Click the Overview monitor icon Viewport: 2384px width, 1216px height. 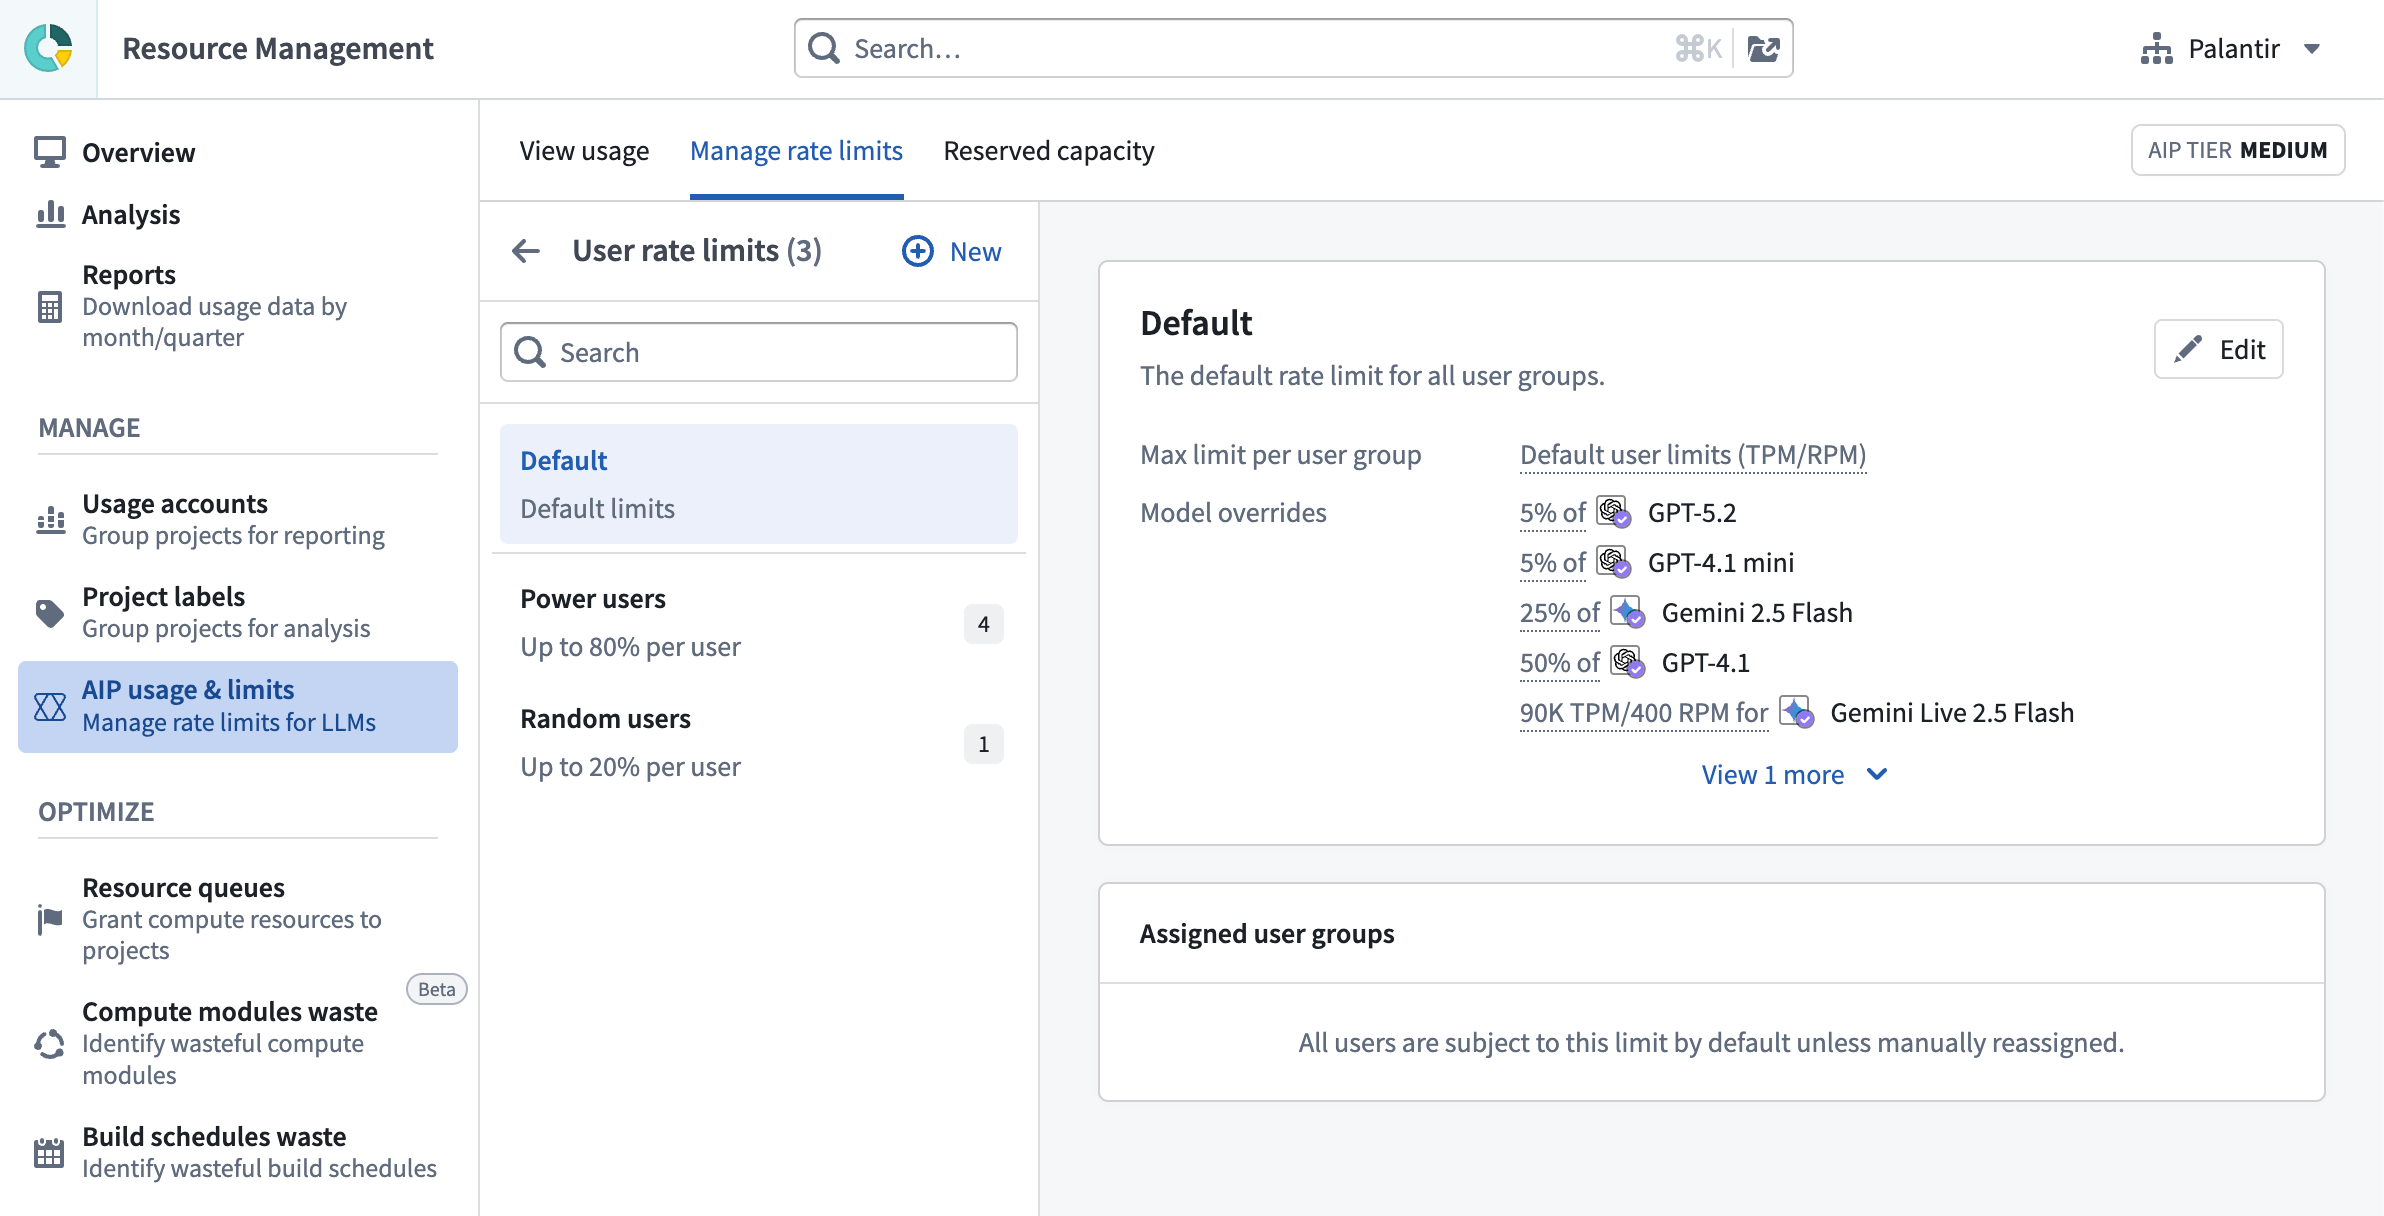pyautogui.click(x=50, y=152)
